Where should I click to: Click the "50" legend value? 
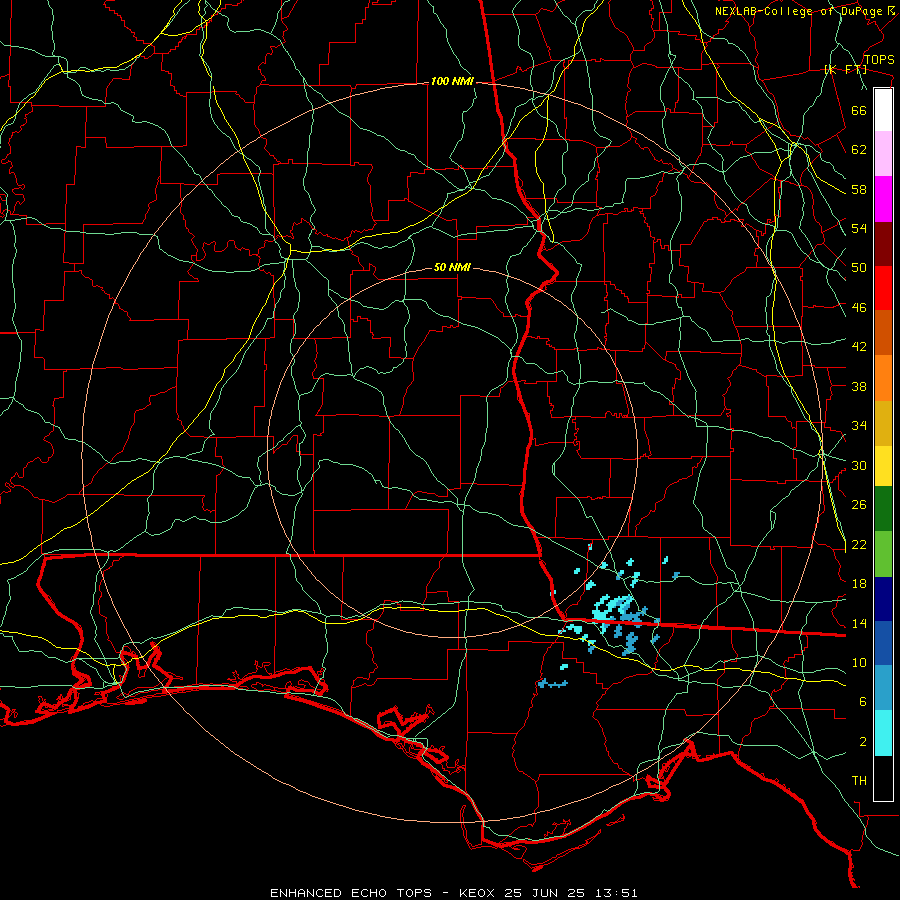tap(859, 267)
